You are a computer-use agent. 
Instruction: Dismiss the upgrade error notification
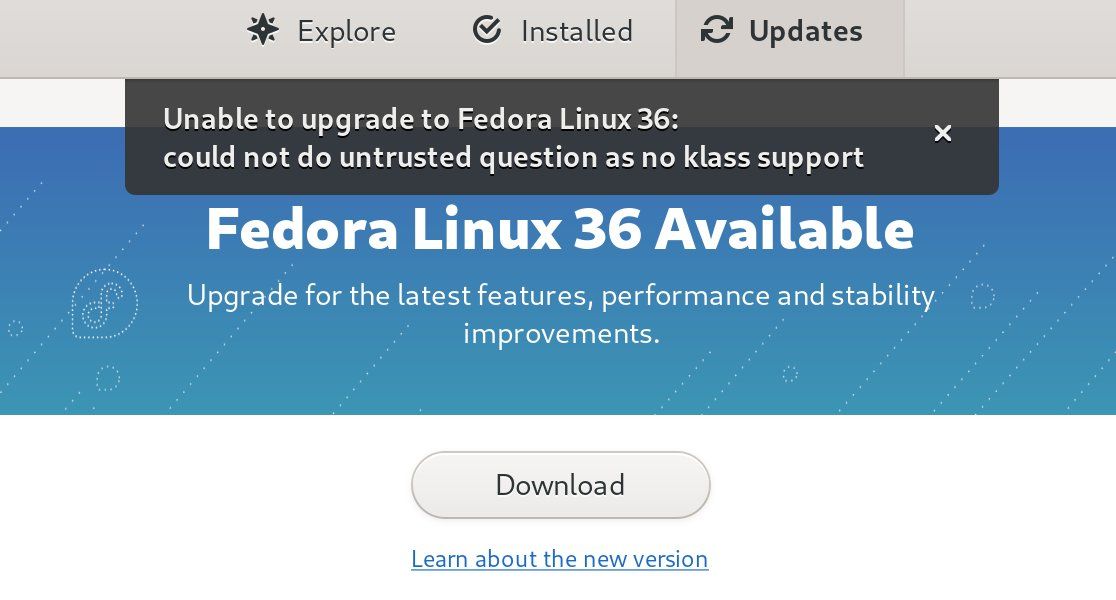942,133
